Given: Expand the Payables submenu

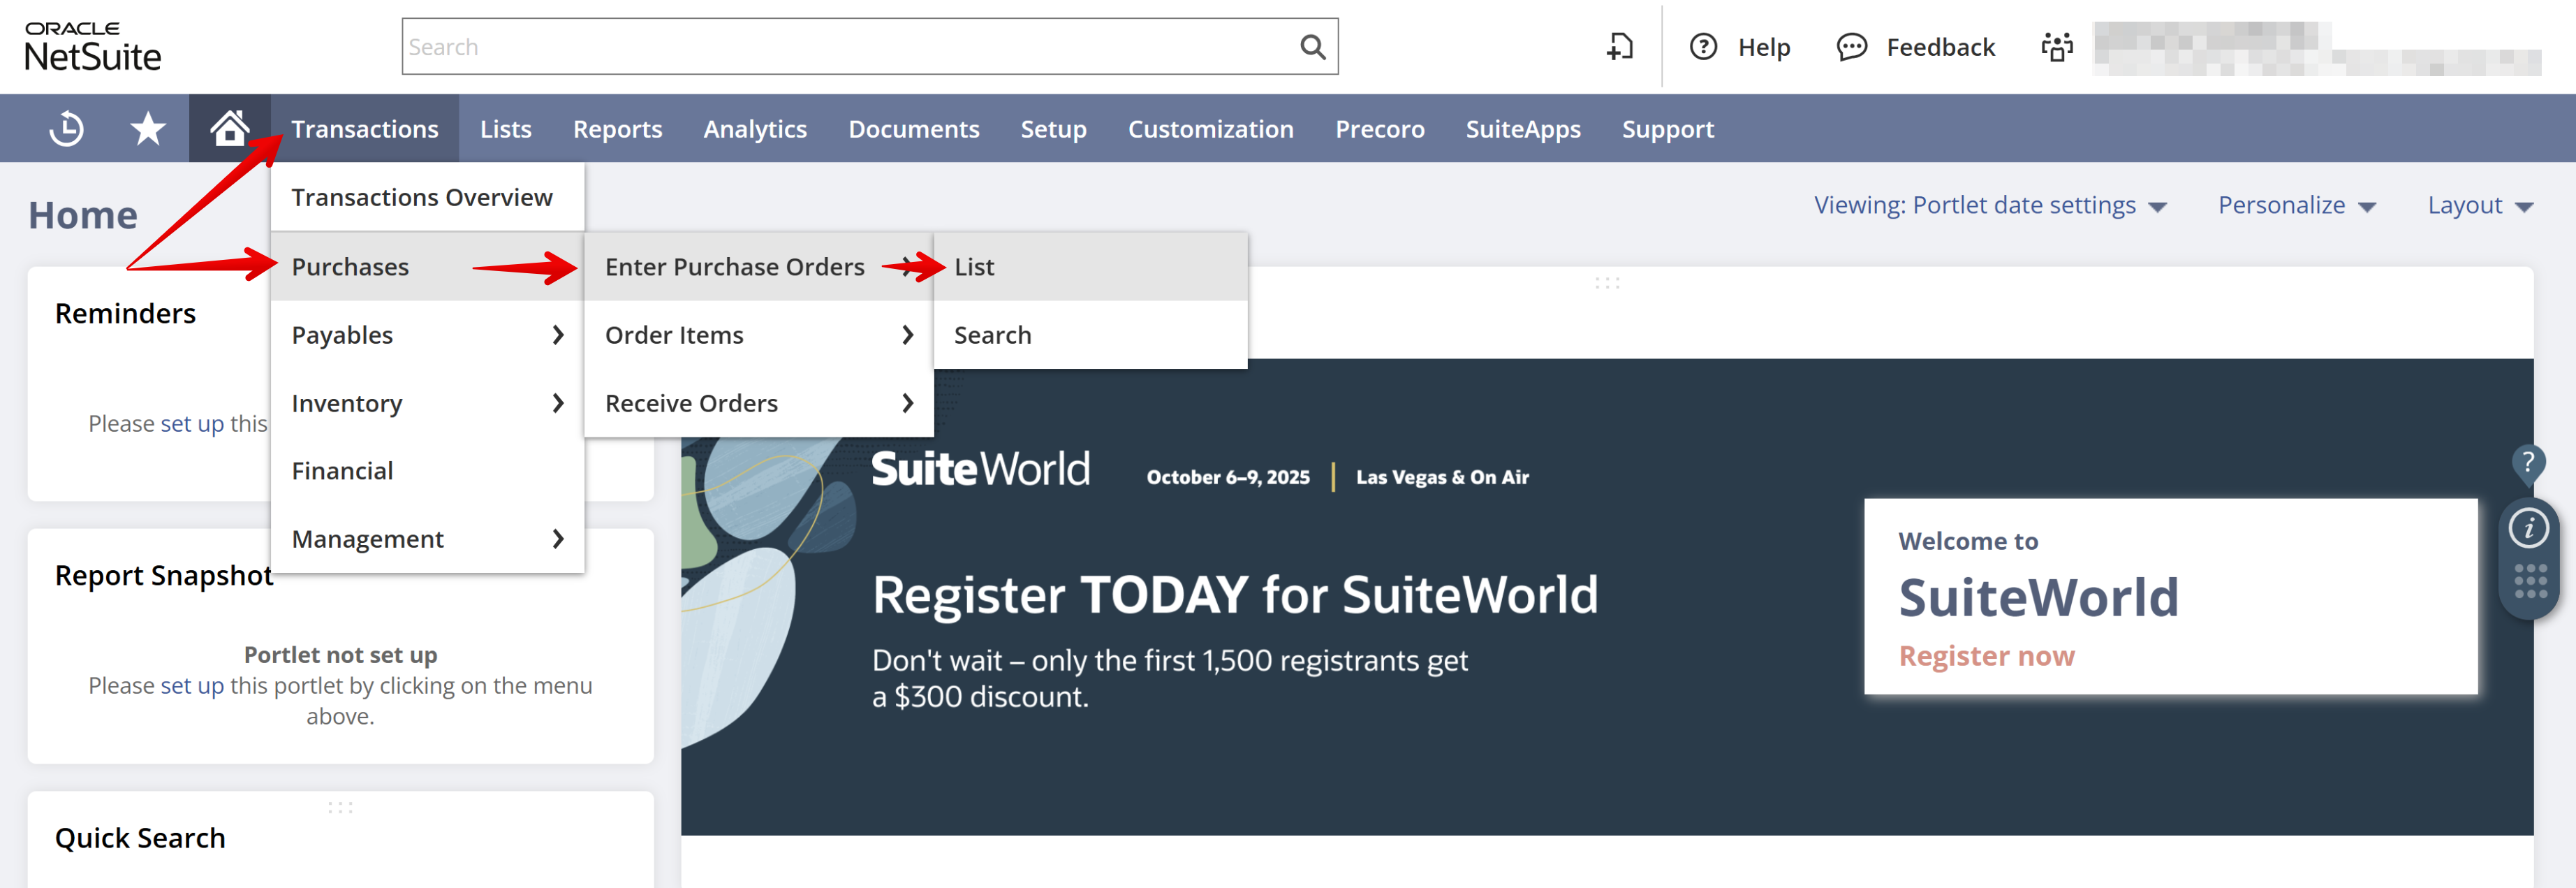Looking at the screenshot, I should tap(427, 335).
